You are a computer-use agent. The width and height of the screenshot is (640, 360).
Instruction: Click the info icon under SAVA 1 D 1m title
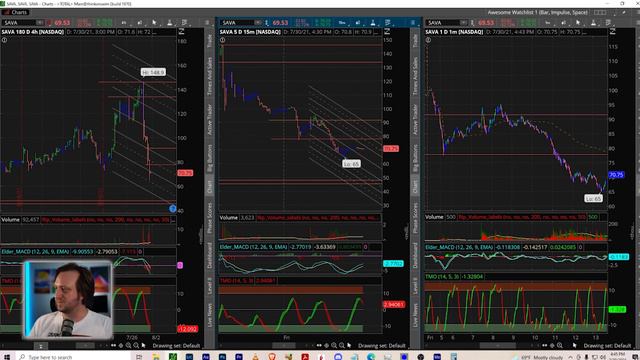(428, 40)
